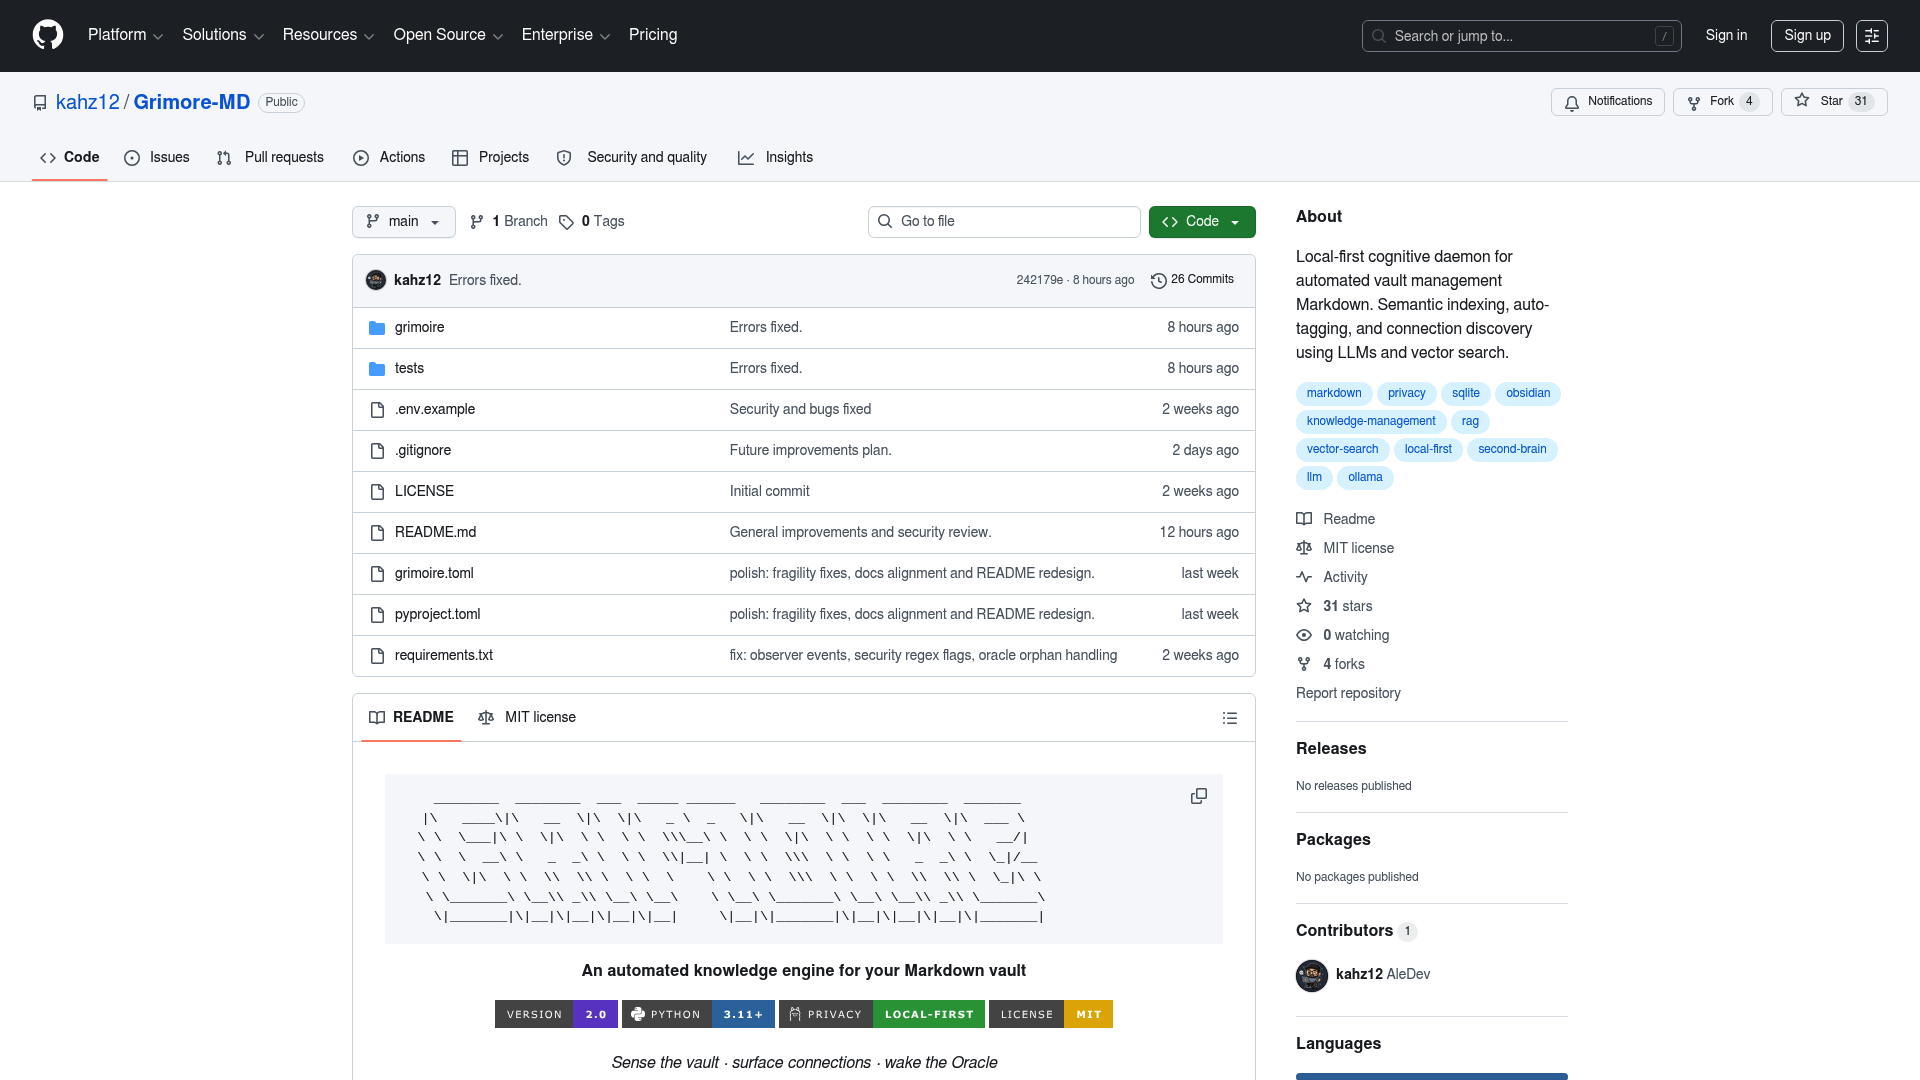The image size is (1920, 1080).
Task: Select the README tab
Action: click(x=411, y=718)
